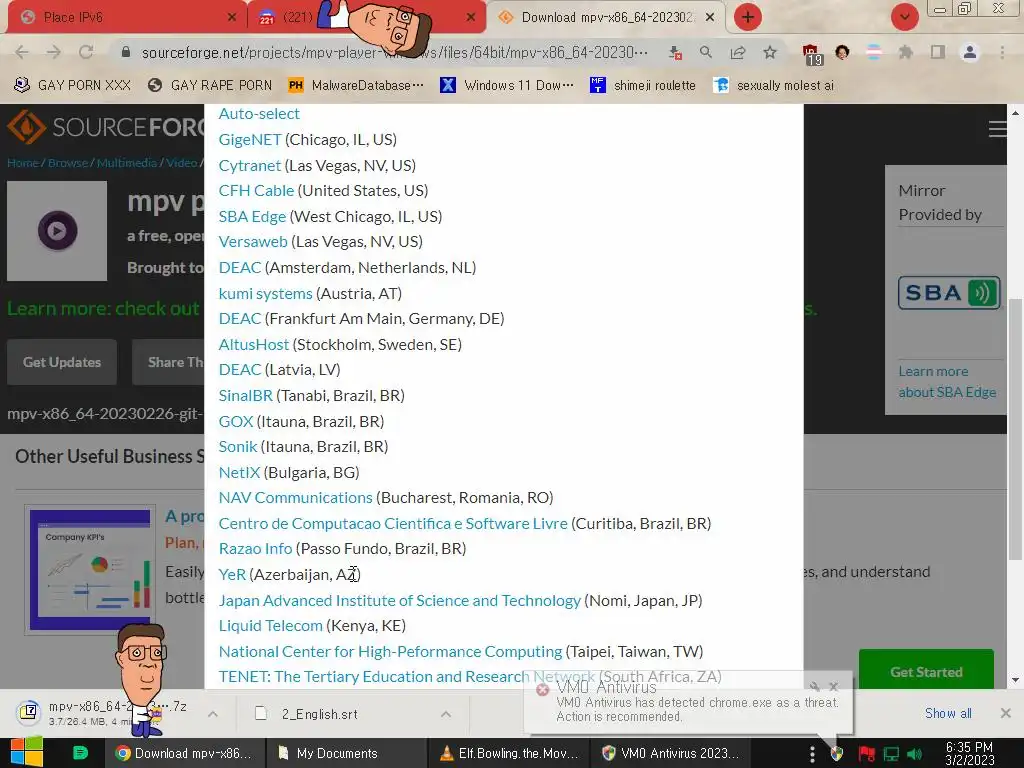Image resolution: width=1024 pixels, height=768 pixels.
Task: Click the address bar URL field
Action: pyautogui.click(x=394, y=52)
